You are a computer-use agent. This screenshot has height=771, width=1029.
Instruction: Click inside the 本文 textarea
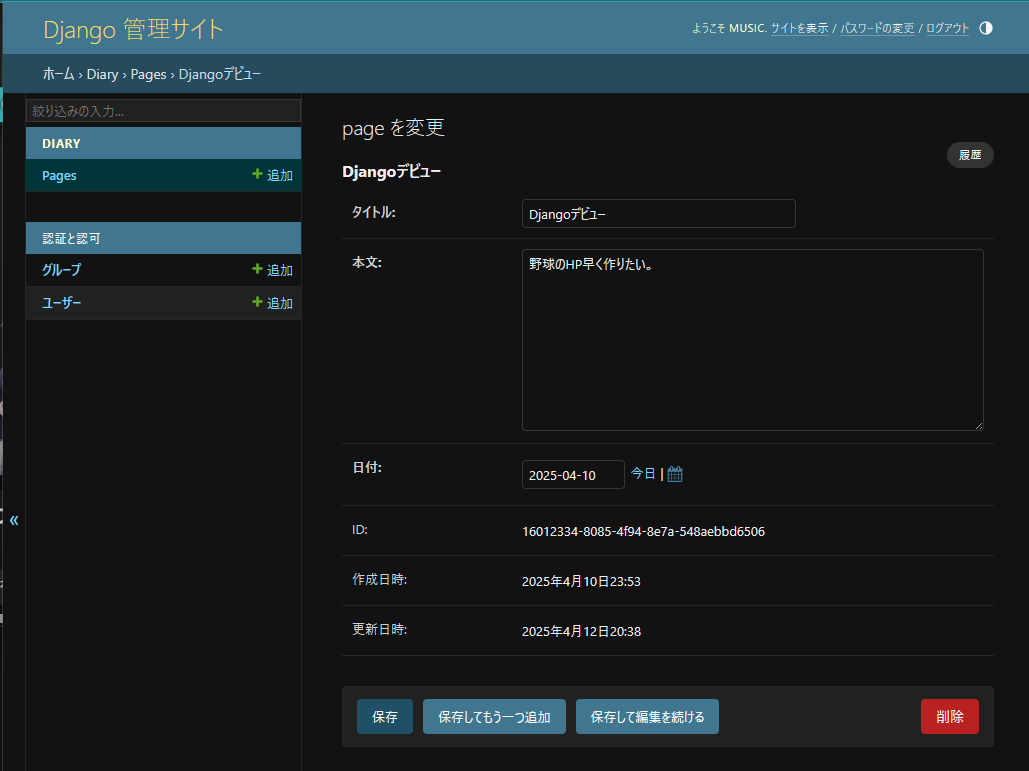752,340
